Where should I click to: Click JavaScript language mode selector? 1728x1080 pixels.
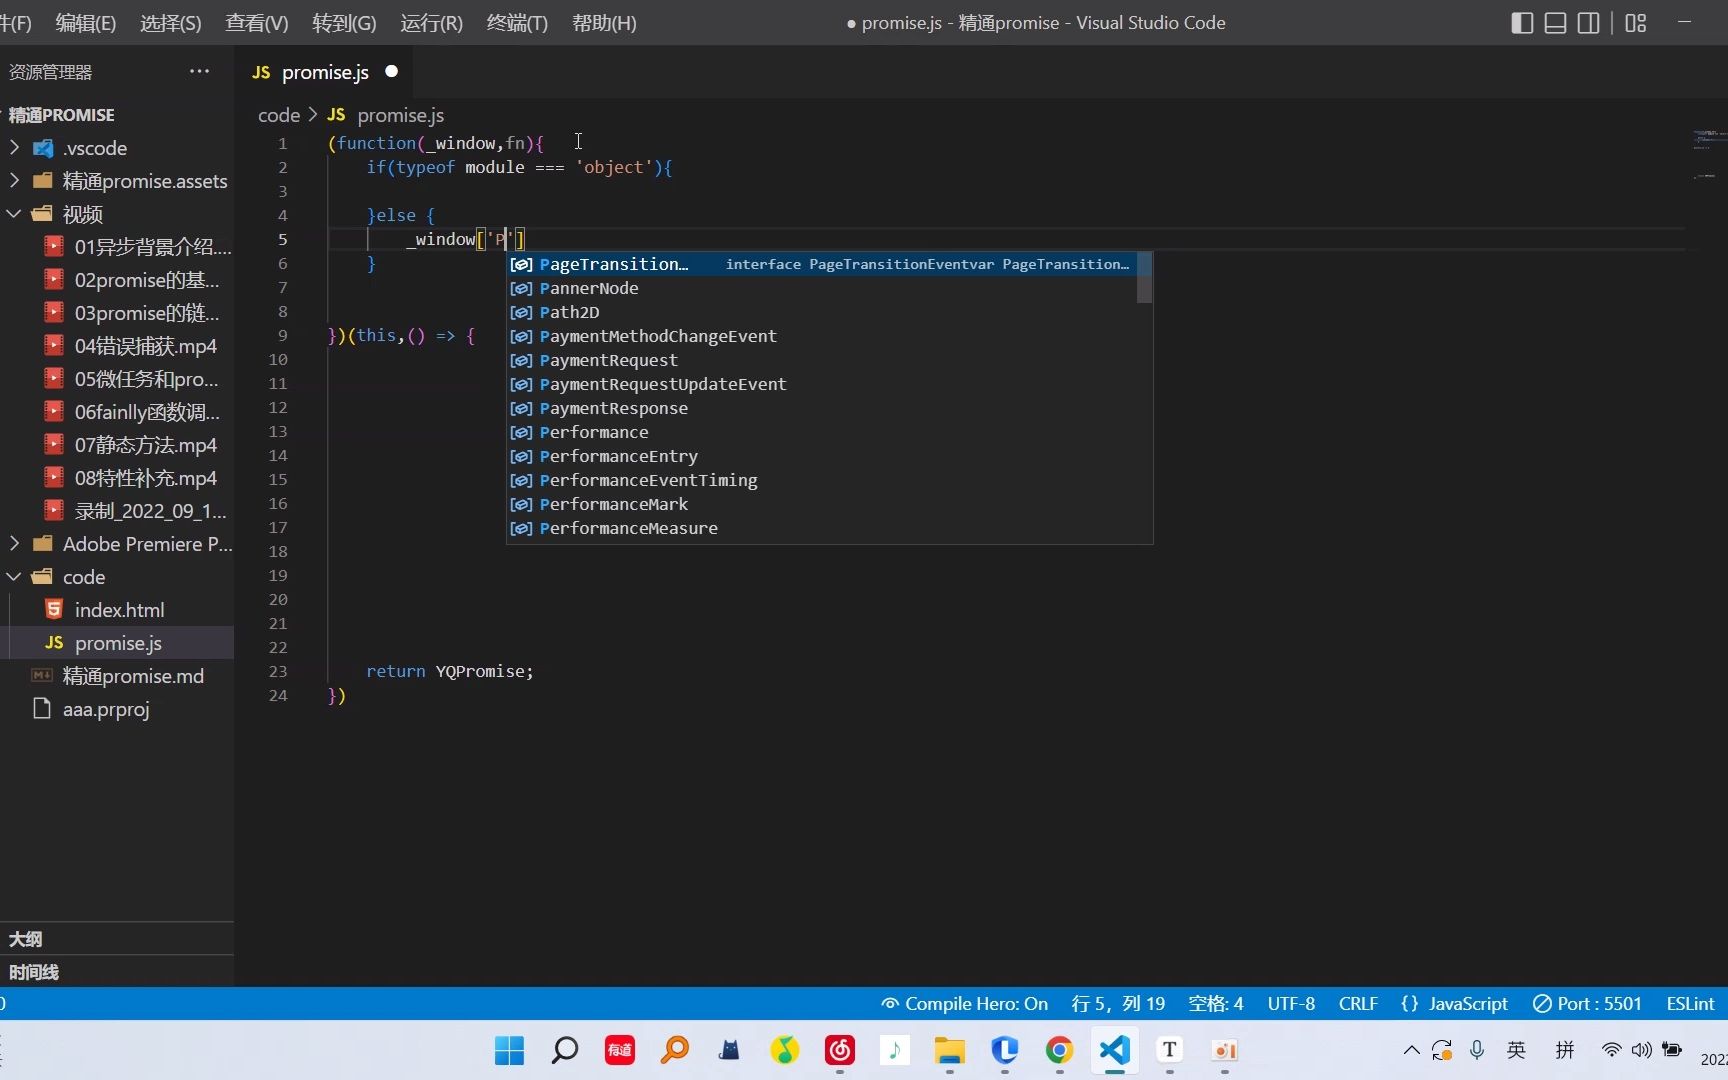click(x=1454, y=1003)
